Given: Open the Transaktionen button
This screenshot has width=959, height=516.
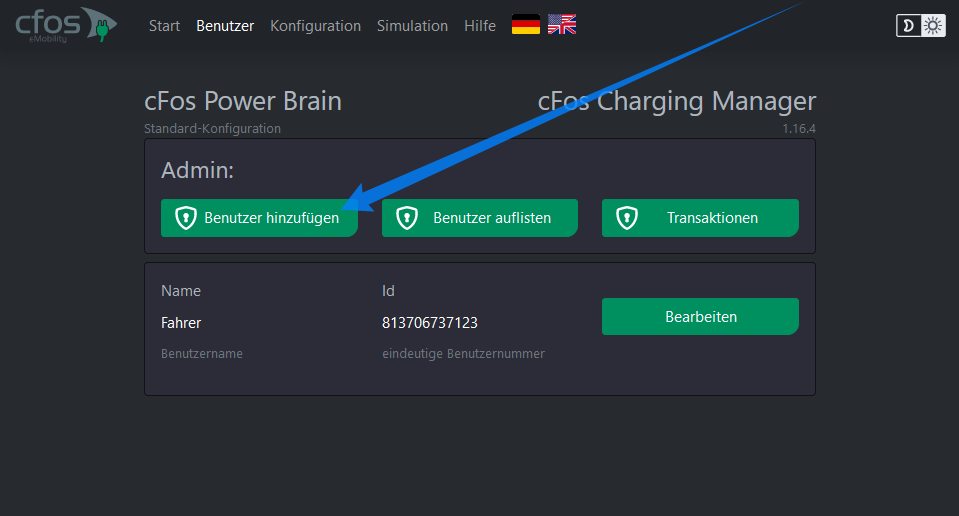Looking at the screenshot, I should click(700, 218).
